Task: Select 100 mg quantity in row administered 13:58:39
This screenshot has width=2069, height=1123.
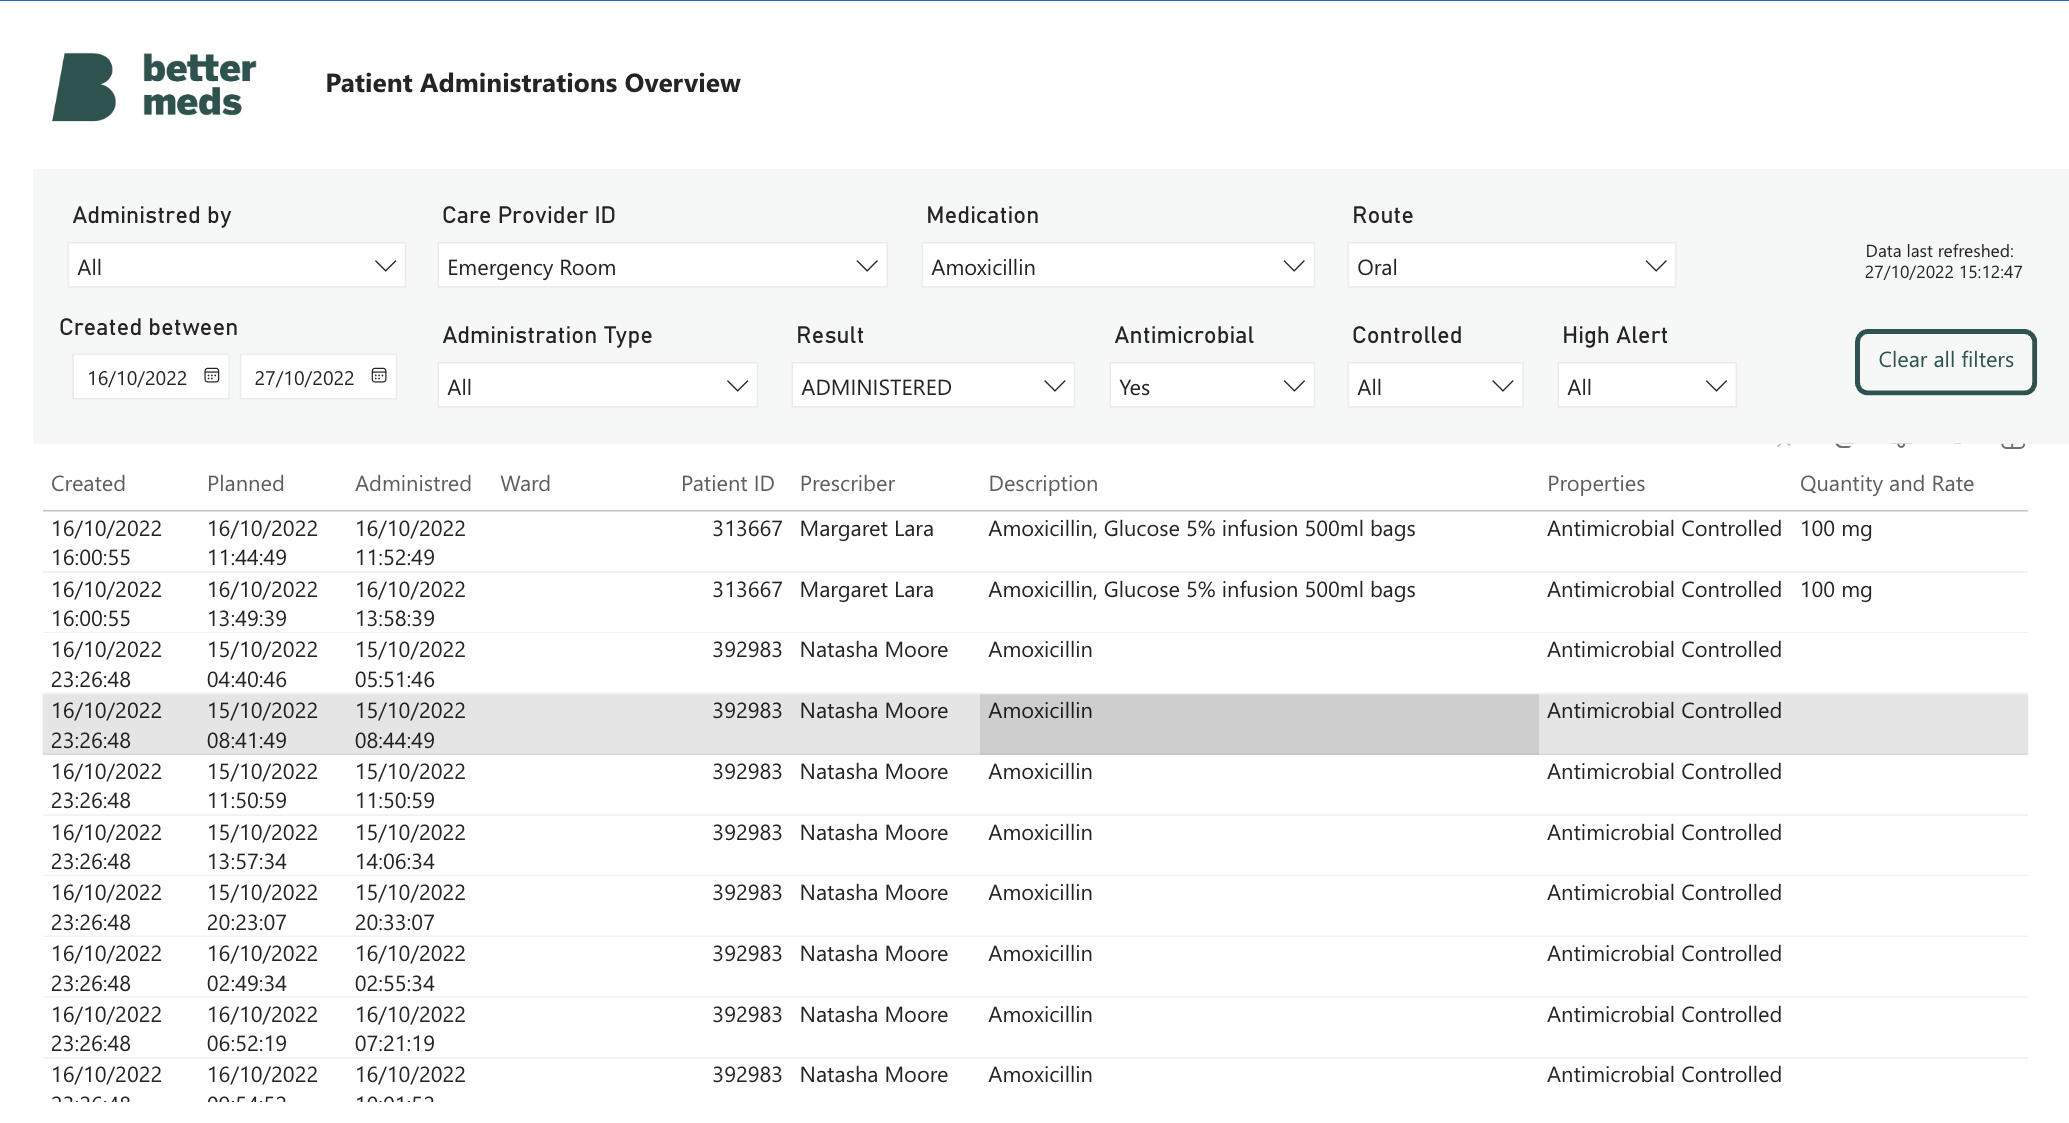Action: (x=1836, y=590)
